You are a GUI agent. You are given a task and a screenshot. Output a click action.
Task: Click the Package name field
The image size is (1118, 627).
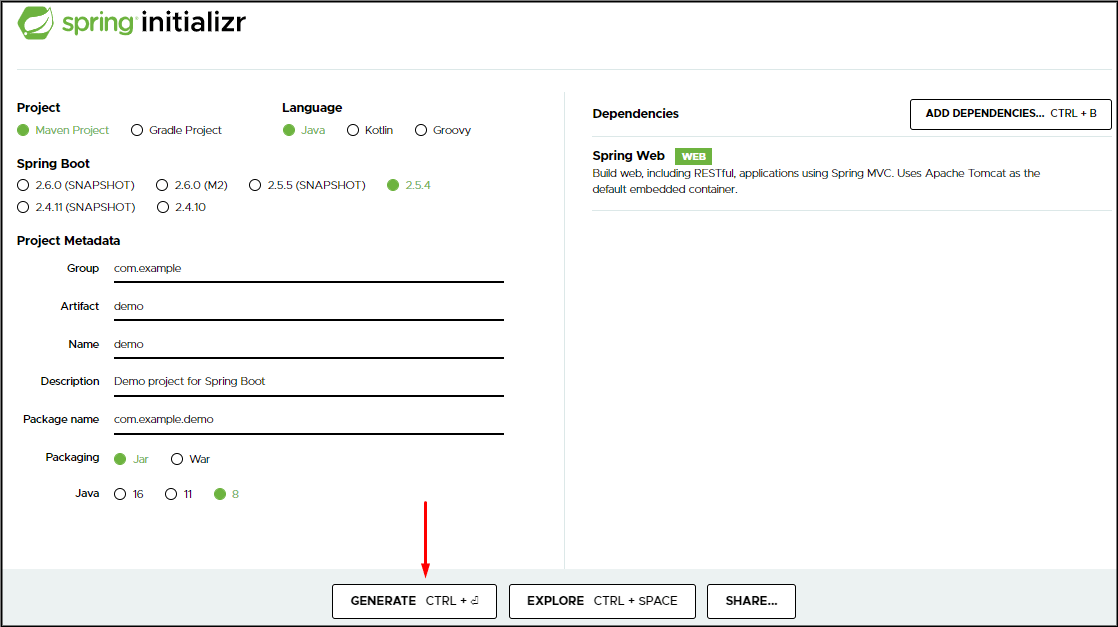(307, 419)
